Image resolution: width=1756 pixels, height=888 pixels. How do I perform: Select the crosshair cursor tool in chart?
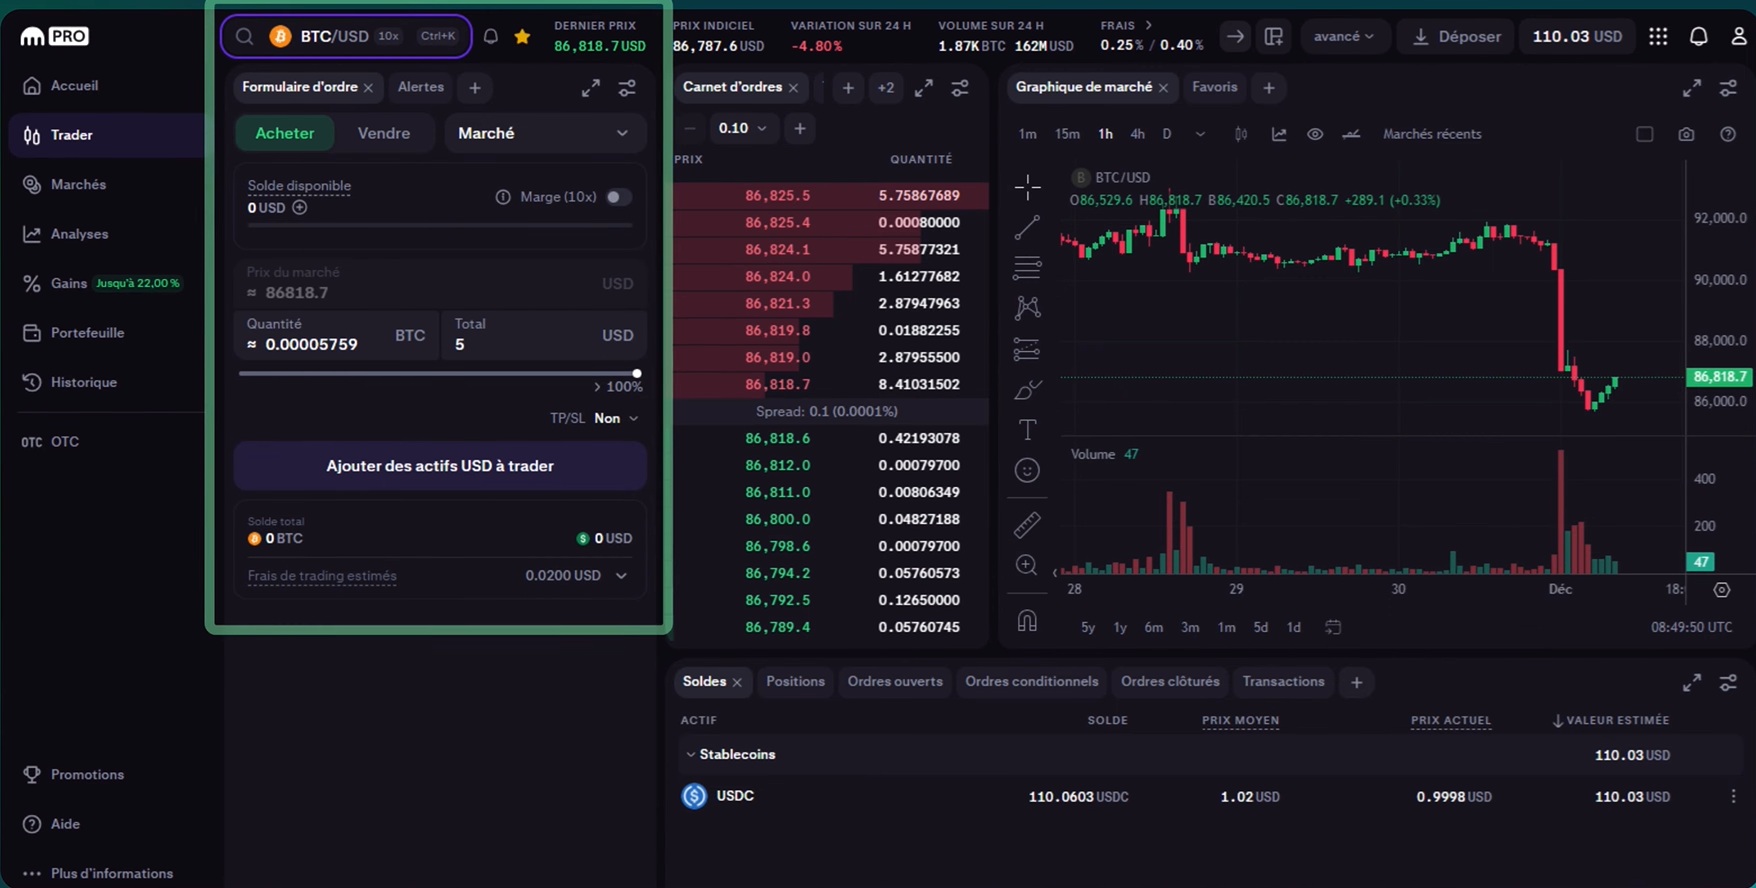point(1027,187)
